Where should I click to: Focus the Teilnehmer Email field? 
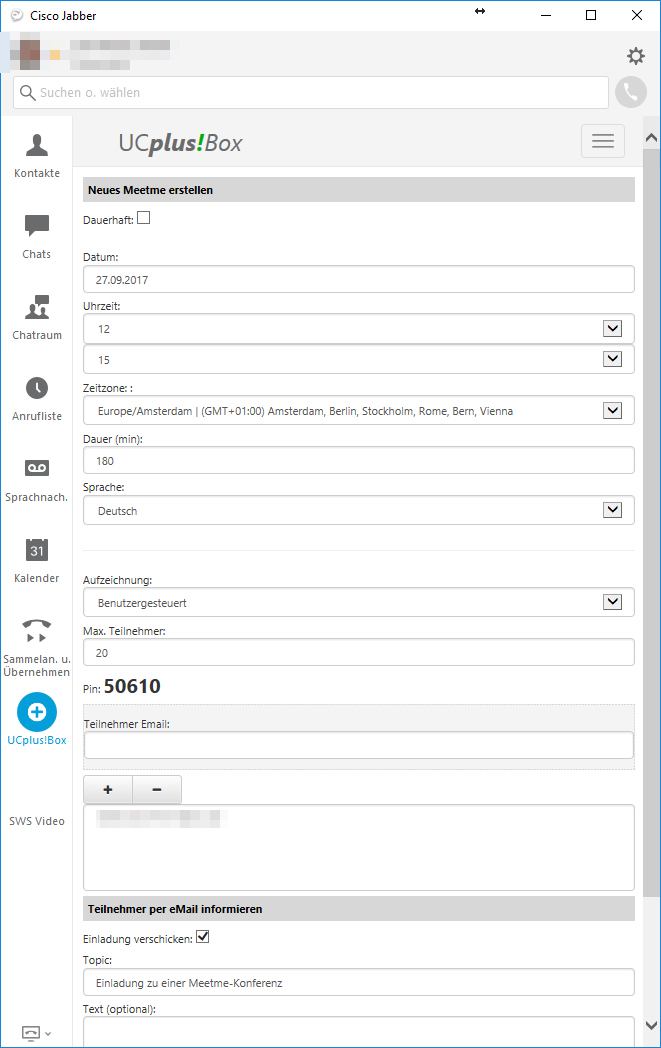(x=359, y=745)
